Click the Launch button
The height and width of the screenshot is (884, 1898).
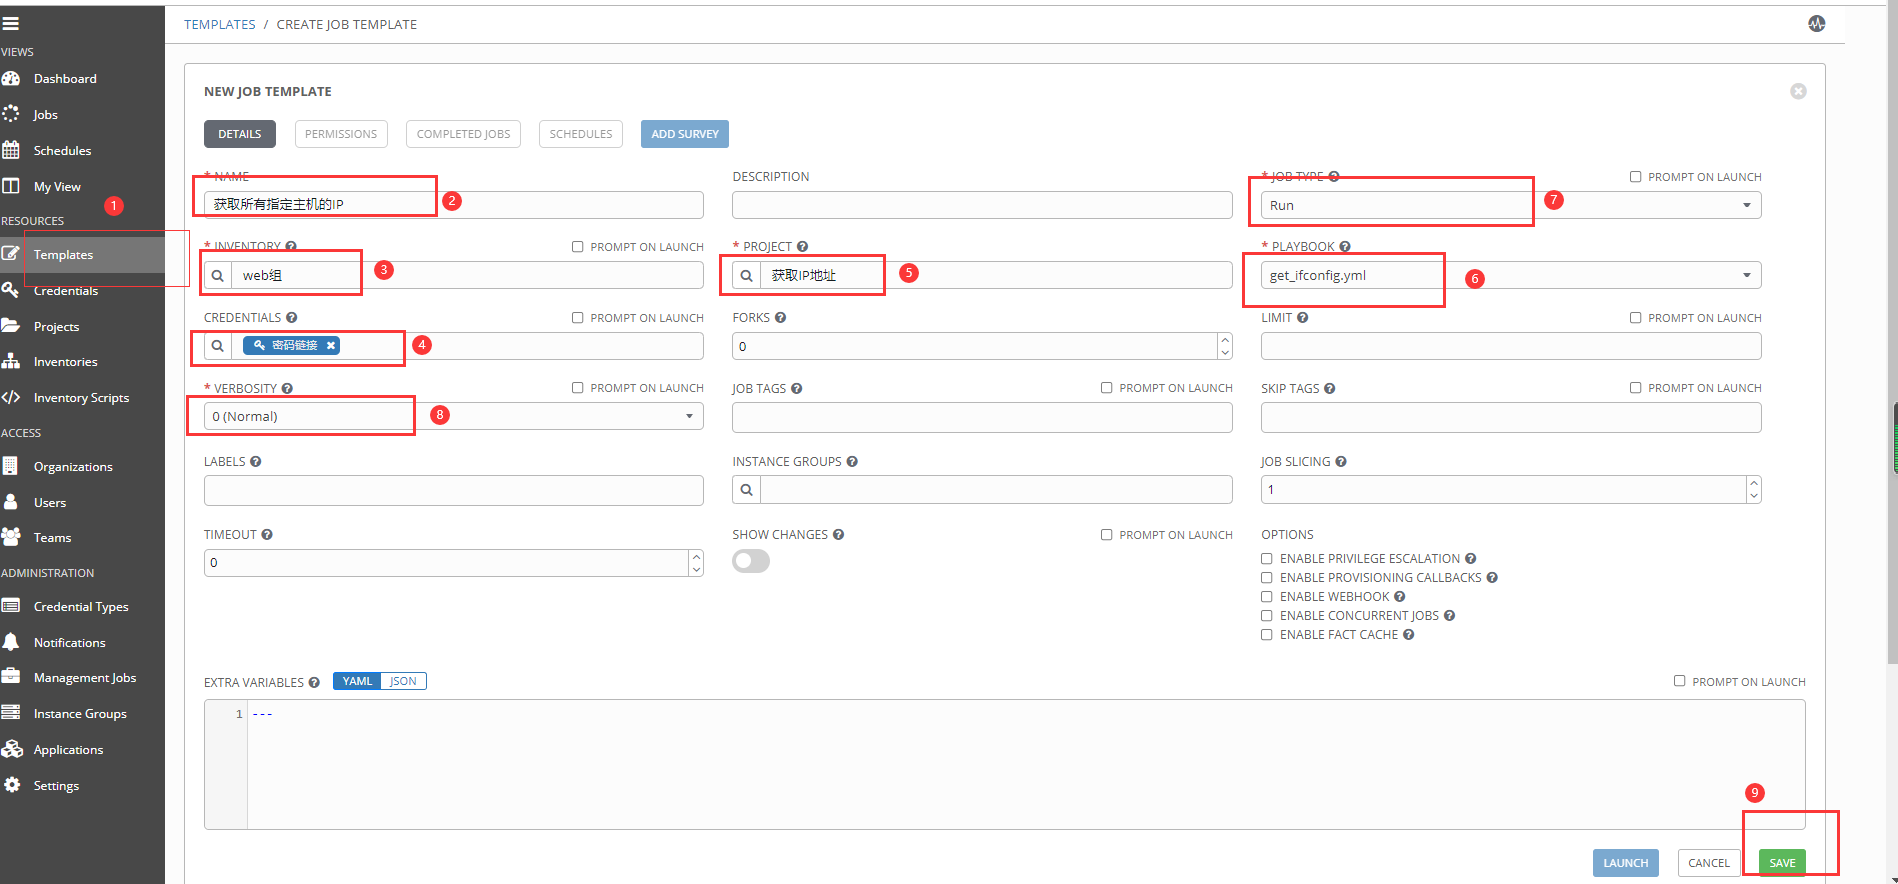pyautogui.click(x=1626, y=863)
